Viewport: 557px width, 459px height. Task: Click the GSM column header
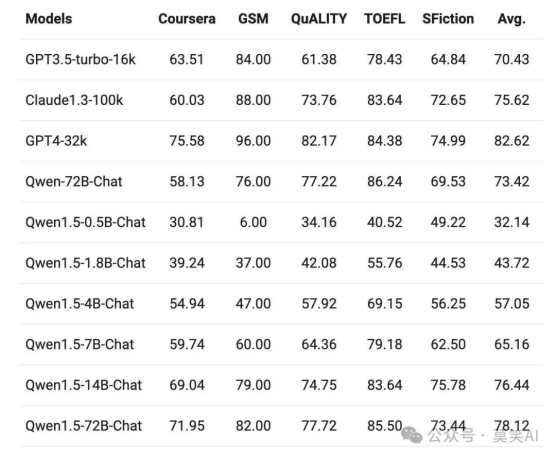tap(253, 19)
